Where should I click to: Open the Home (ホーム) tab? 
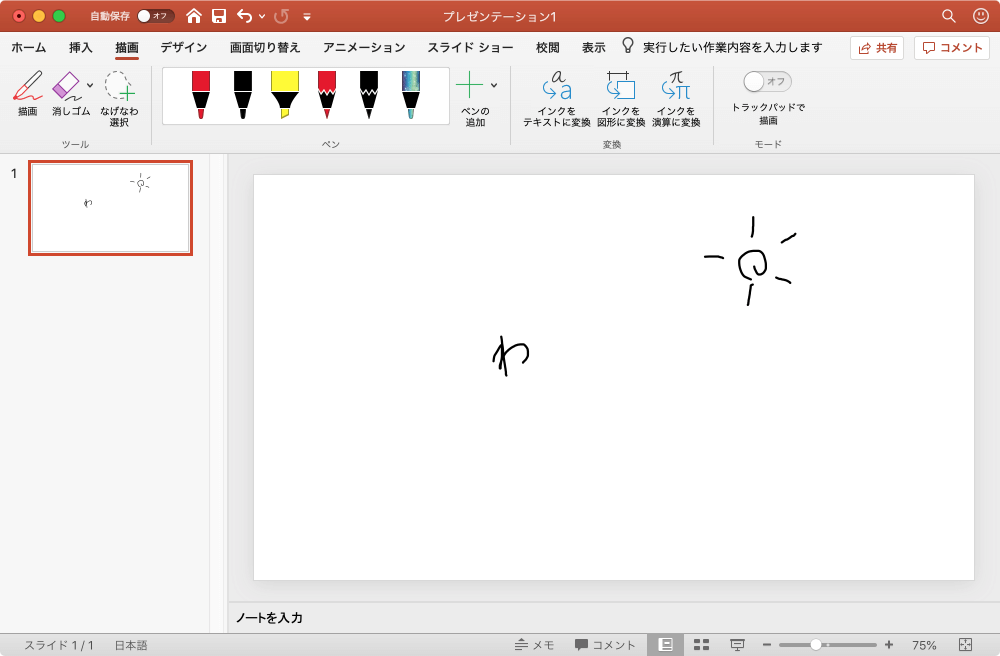click(x=29, y=47)
